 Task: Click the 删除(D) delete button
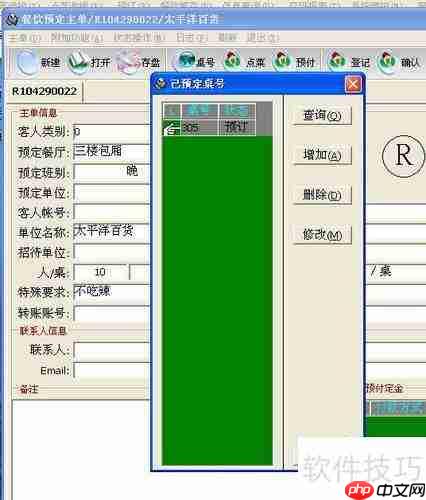[322, 195]
